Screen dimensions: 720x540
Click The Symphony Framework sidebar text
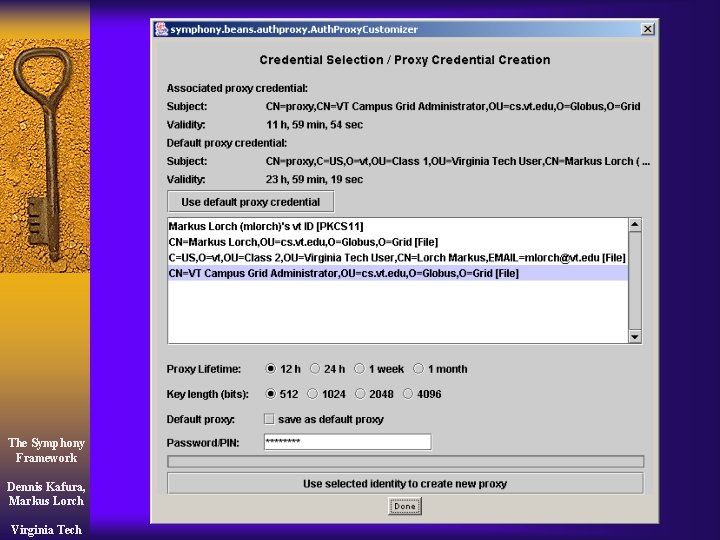click(x=46, y=450)
